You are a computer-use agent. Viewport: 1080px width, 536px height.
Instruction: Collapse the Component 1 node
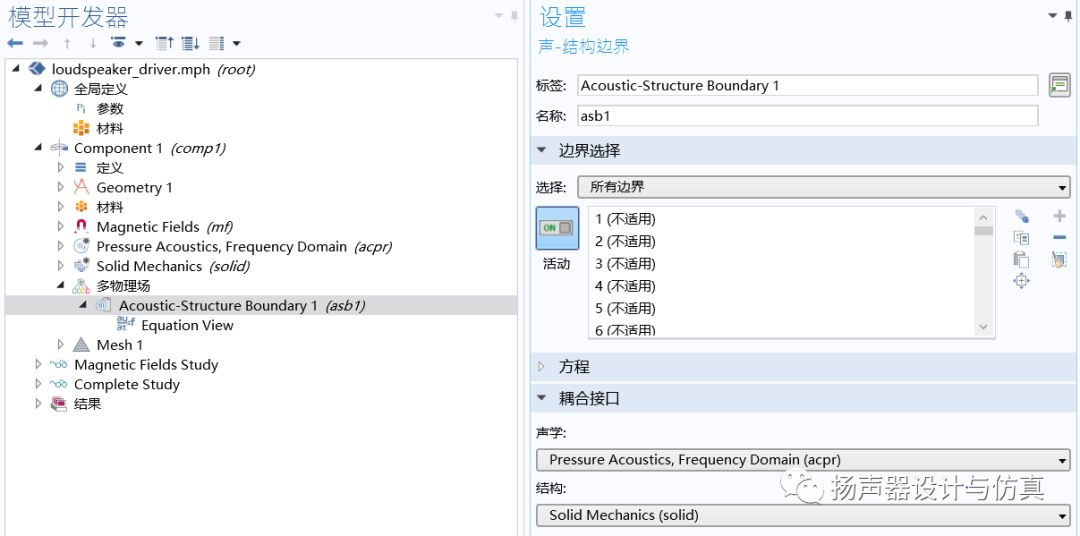coord(39,148)
